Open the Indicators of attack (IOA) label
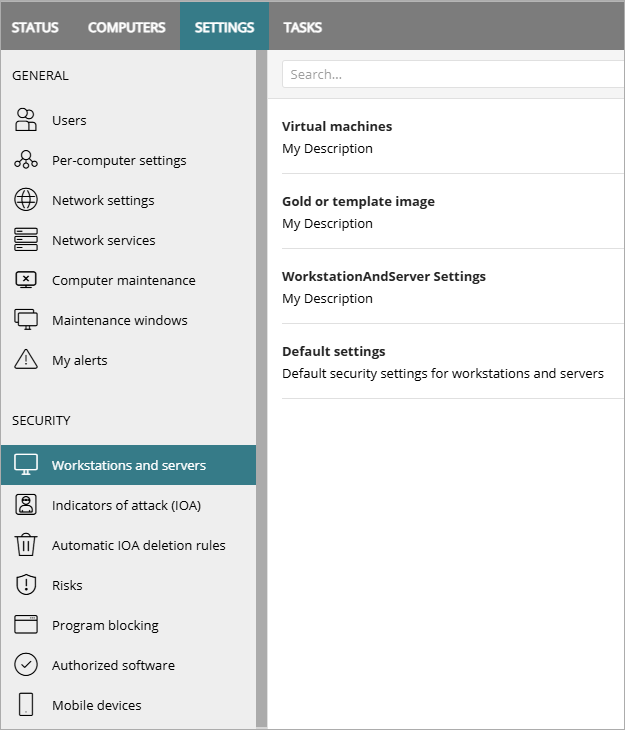Screen dimensions: 625x730 (x=127, y=506)
